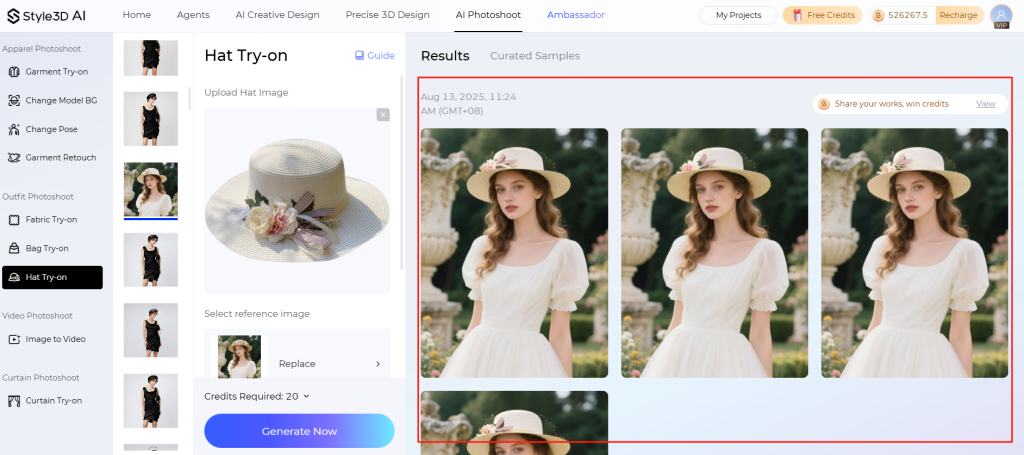1024x455 pixels.
Task: Click the Hat Try-on panel scrollbar
Action: point(402,172)
